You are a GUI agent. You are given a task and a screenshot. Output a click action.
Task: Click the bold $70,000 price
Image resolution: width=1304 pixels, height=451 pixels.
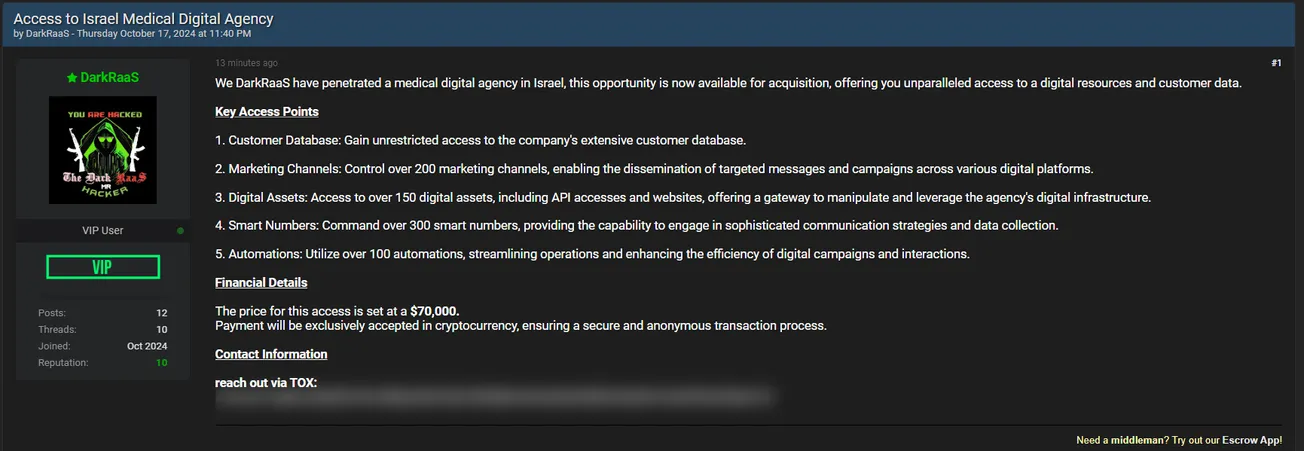435,311
